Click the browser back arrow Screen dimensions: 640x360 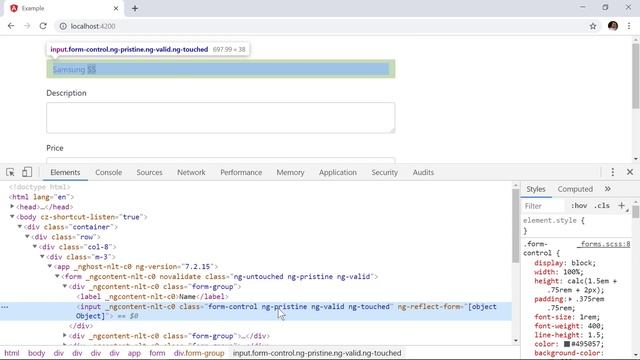(11, 26)
